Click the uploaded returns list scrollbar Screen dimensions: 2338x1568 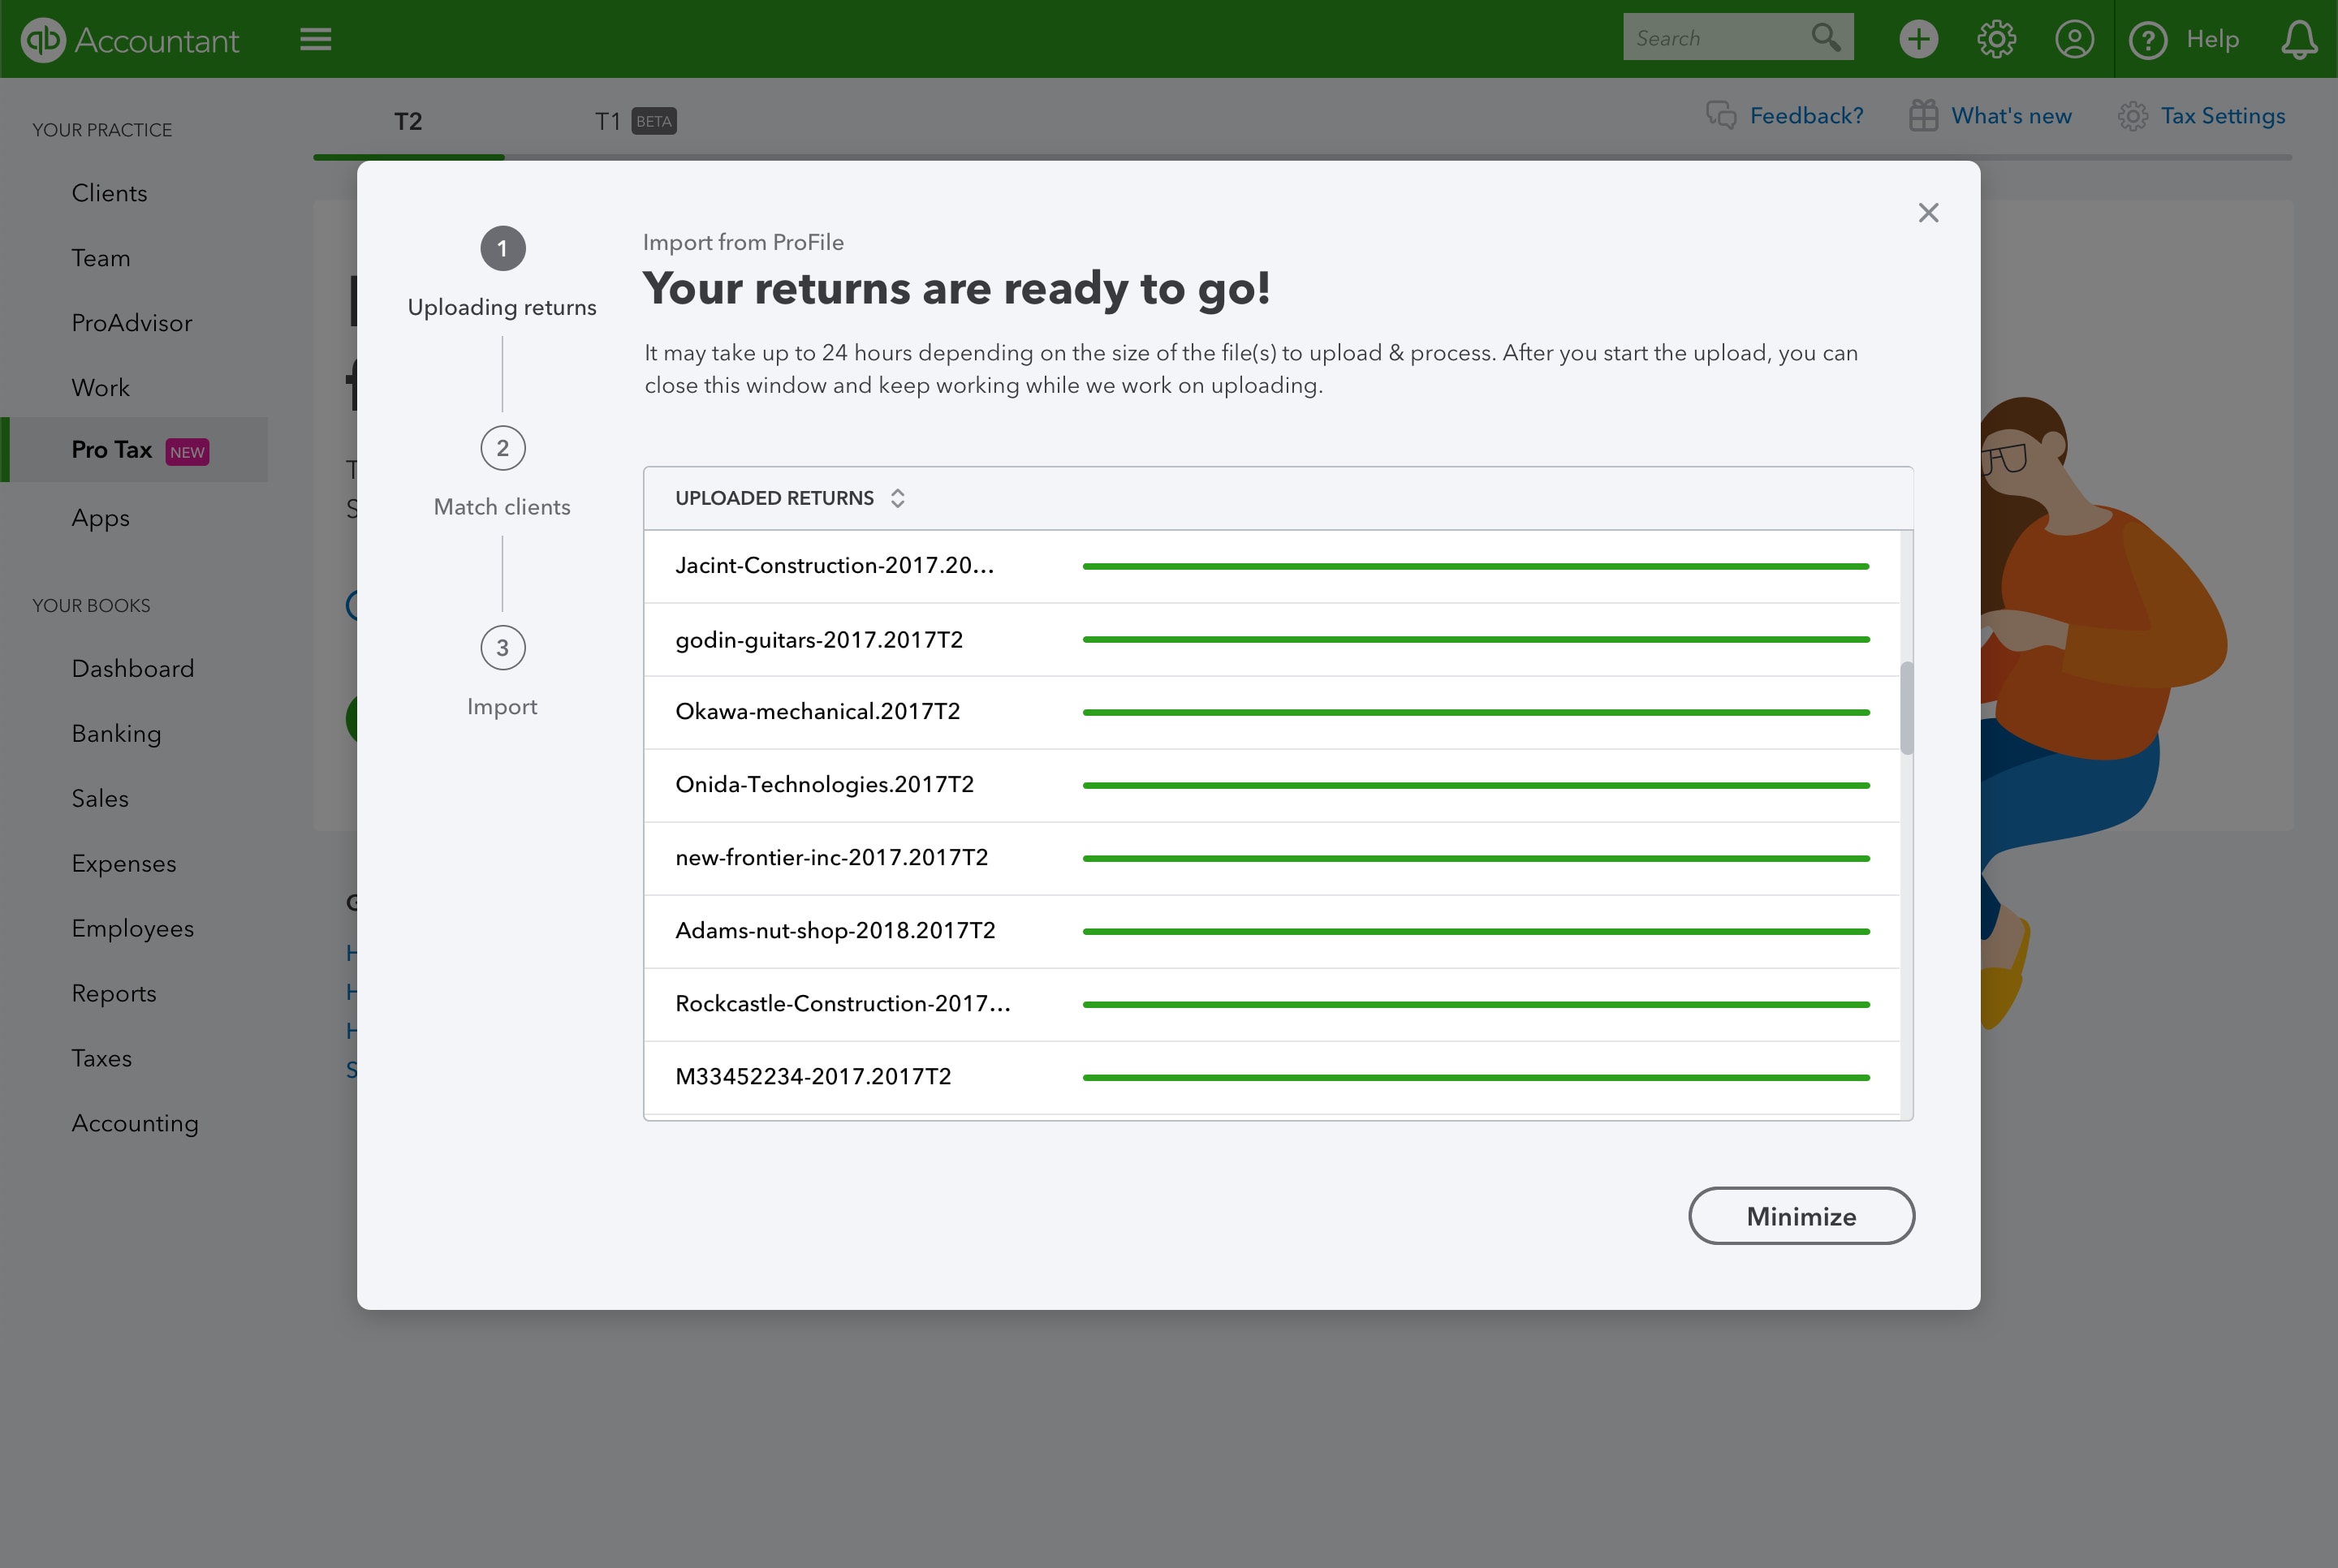coord(1907,708)
